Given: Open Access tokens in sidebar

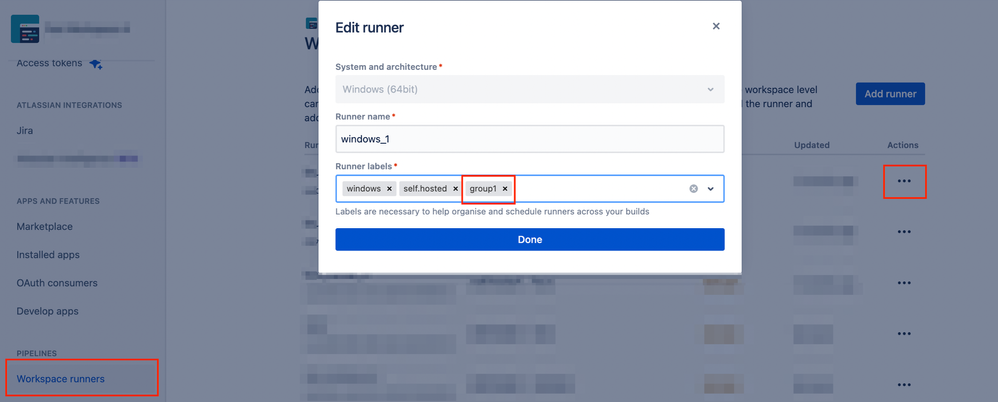Looking at the screenshot, I should pyautogui.click(x=49, y=63).
